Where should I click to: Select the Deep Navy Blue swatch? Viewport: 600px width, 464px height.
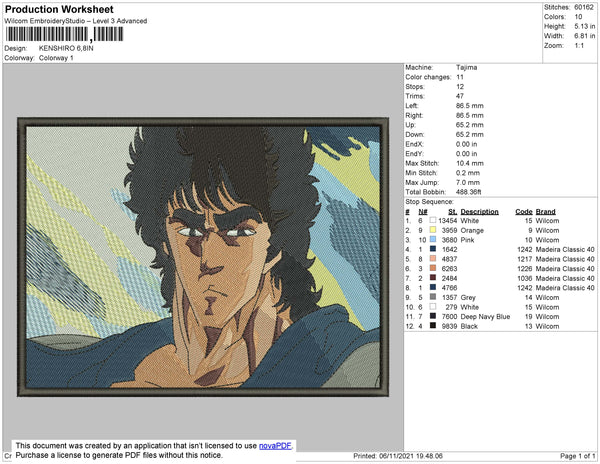[x=433, y=317]
